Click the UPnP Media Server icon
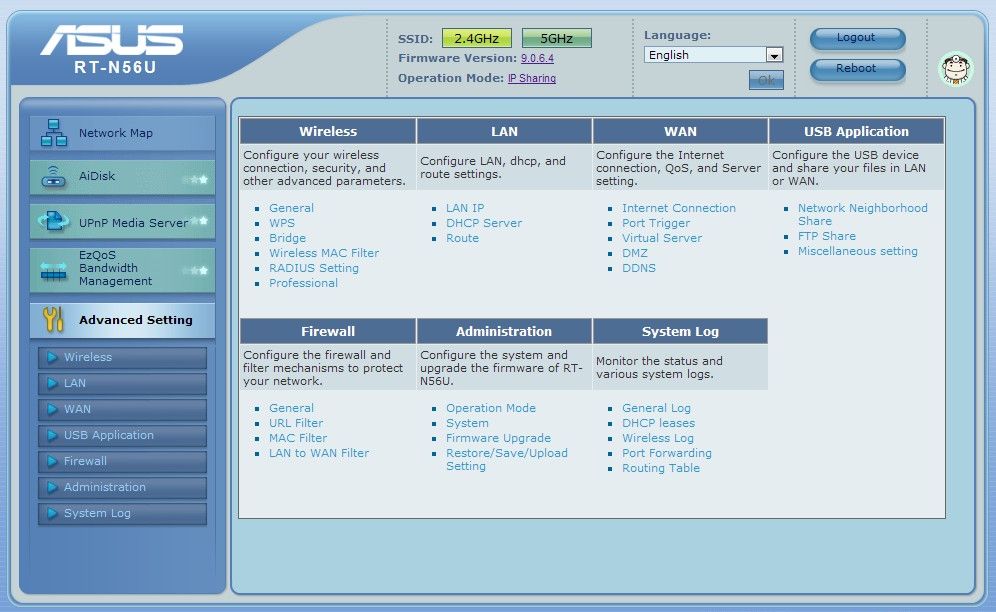 pyautogui.click(x=53, y=223)
